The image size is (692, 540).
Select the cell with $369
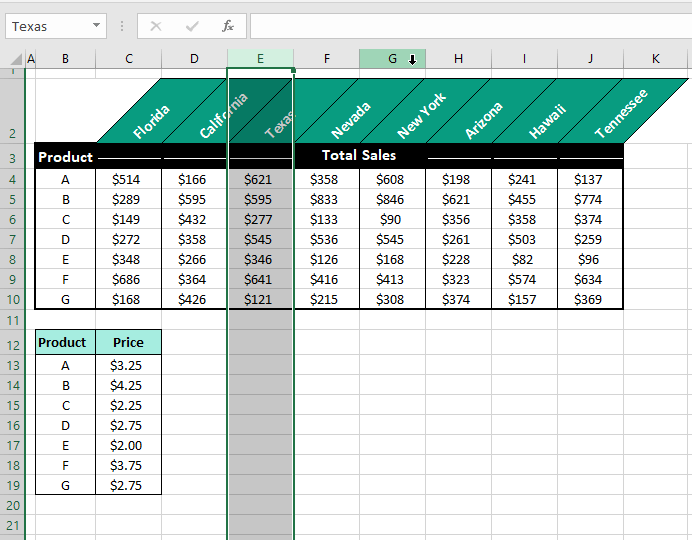tap(590, 300)
